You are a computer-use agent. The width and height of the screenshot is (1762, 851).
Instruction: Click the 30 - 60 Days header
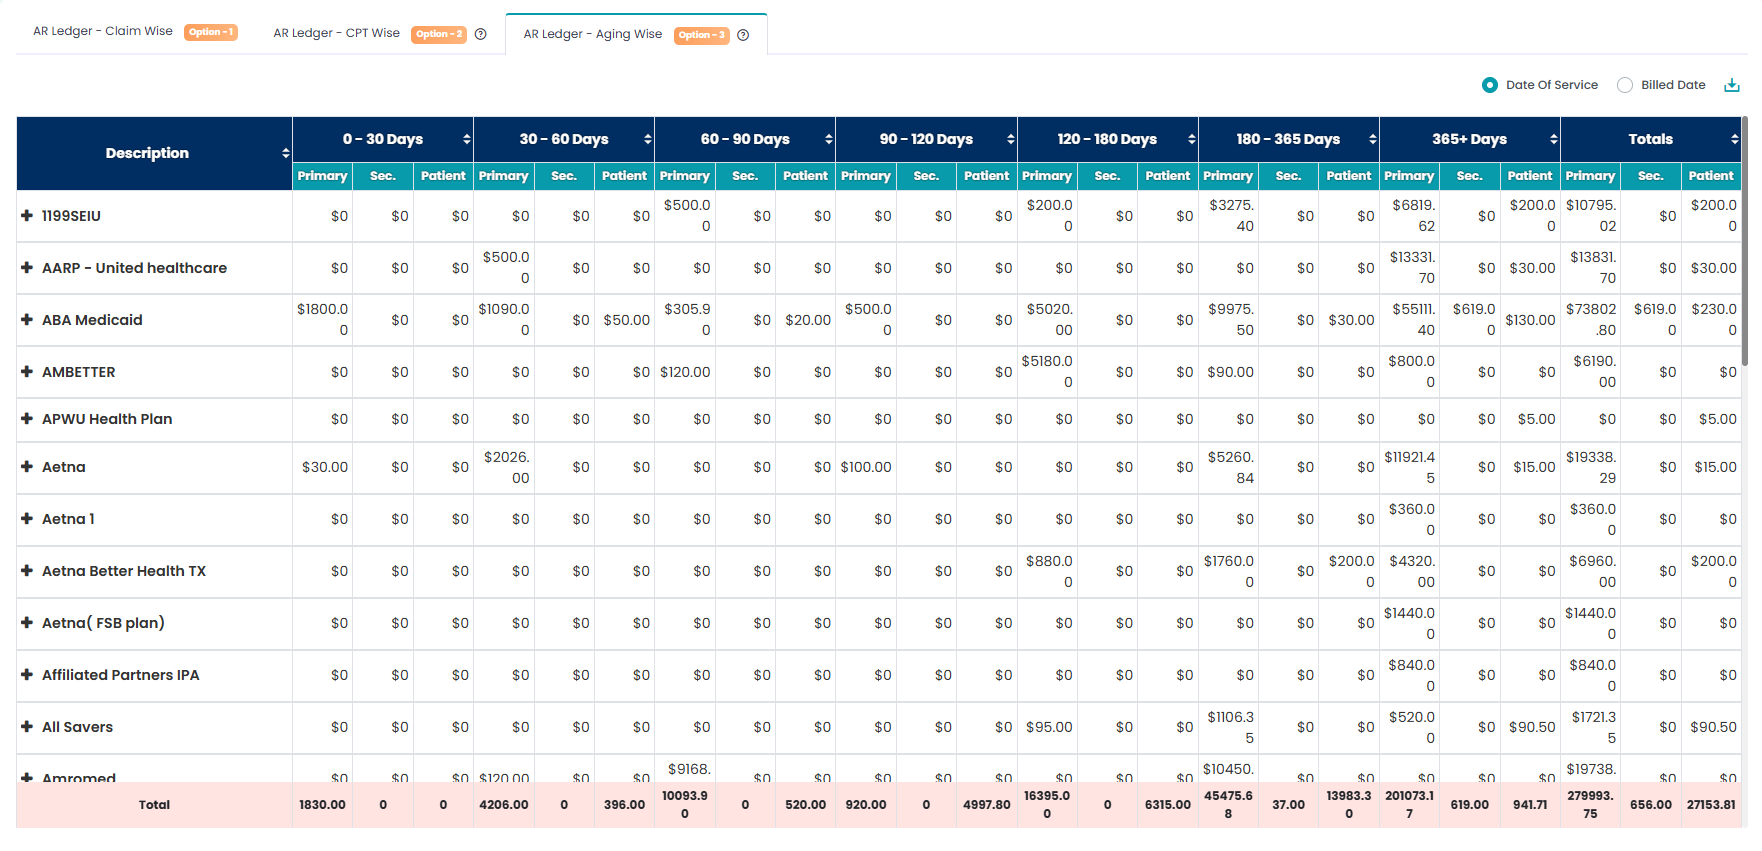(x=563, y=139)
